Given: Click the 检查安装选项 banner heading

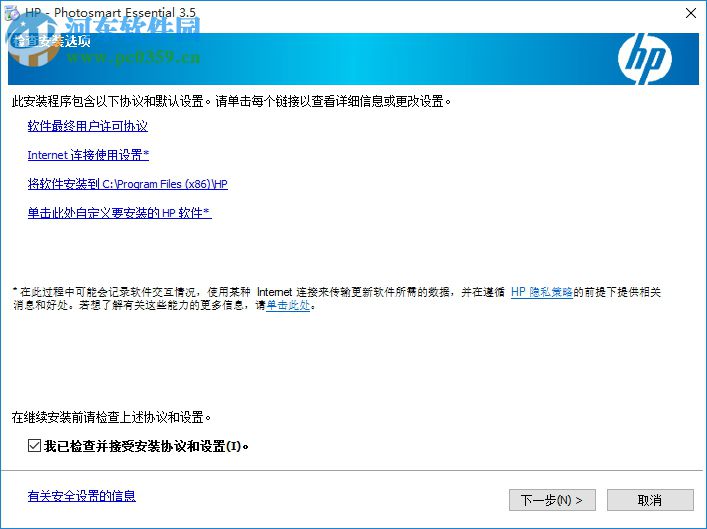Looking at the screenshot, I should [x=51, y=41].
